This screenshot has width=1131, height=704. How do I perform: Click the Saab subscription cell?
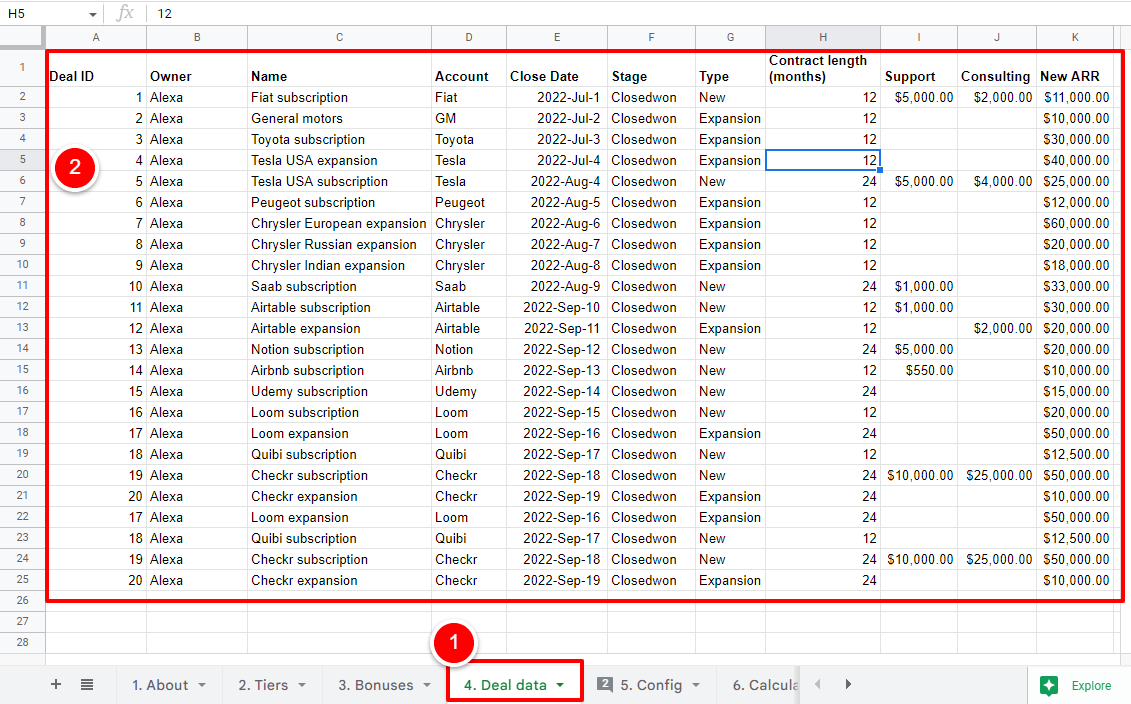click(340, 286)
